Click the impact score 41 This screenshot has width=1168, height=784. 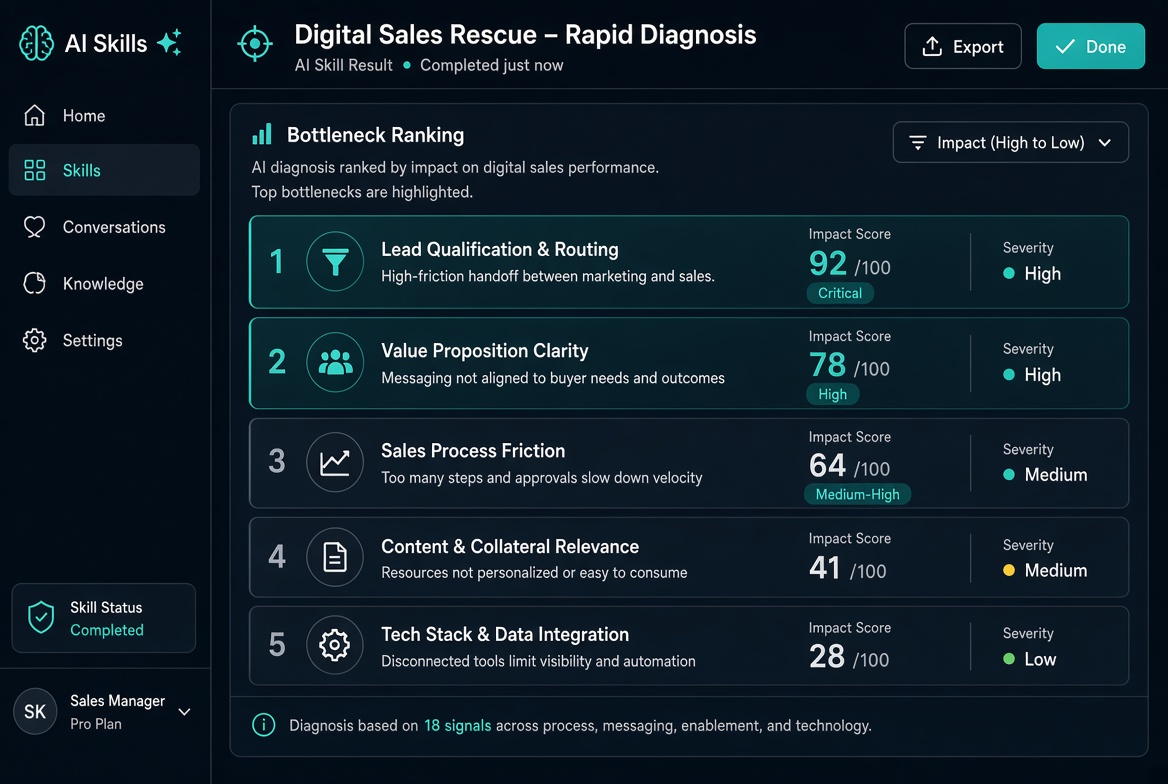[x=825, y=568]
